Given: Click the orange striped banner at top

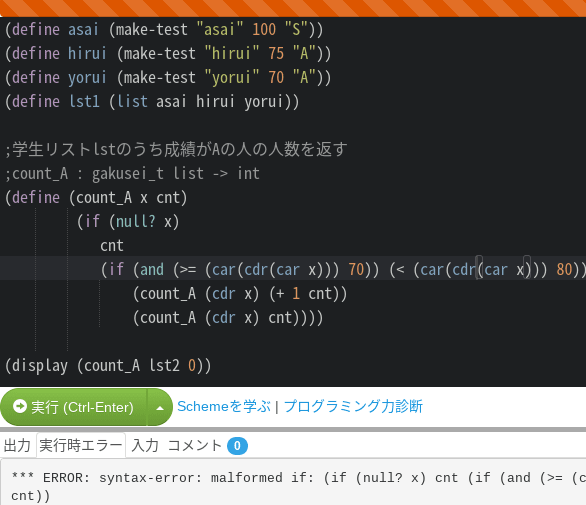Looking at the screenshot, I should (x=293, y=8).
